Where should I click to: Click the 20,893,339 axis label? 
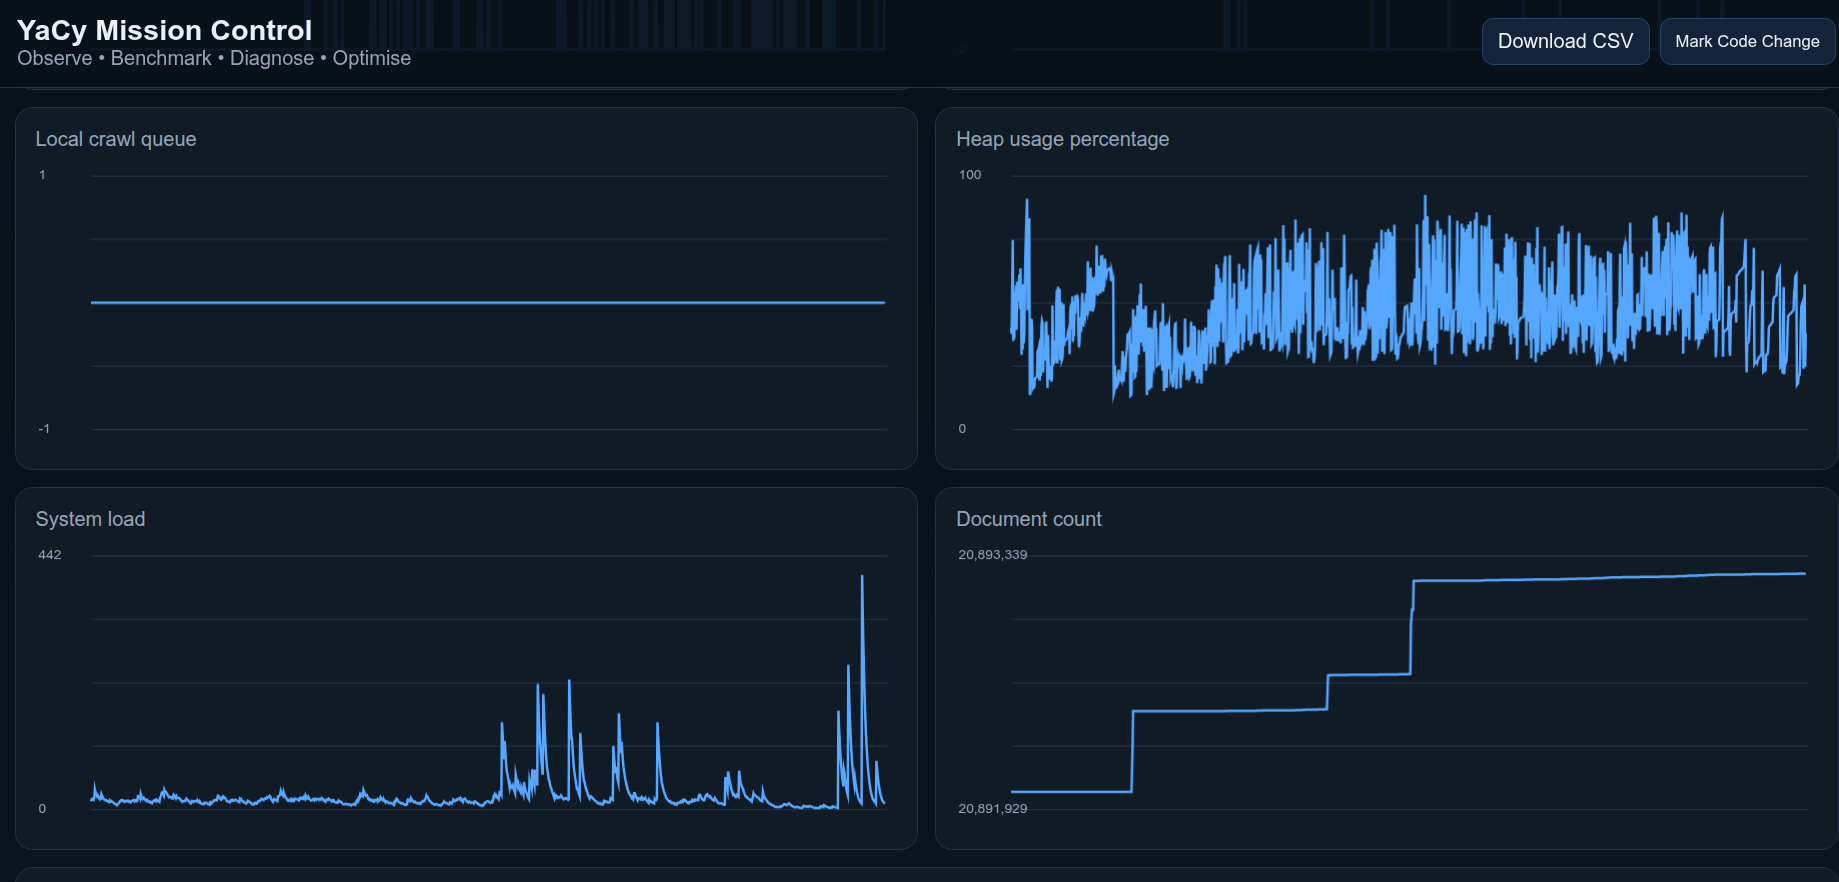(x=992, y=555)
